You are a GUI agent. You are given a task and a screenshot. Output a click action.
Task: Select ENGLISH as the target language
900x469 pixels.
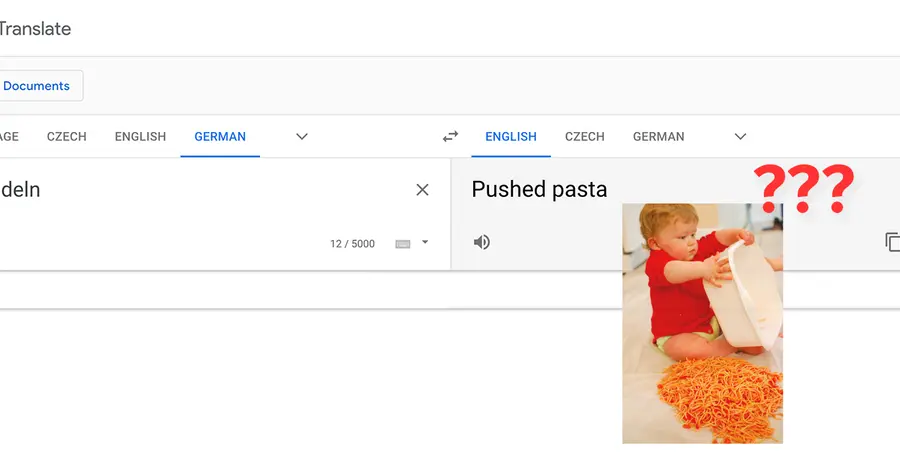pyautogui.click(x=511, y=137)
